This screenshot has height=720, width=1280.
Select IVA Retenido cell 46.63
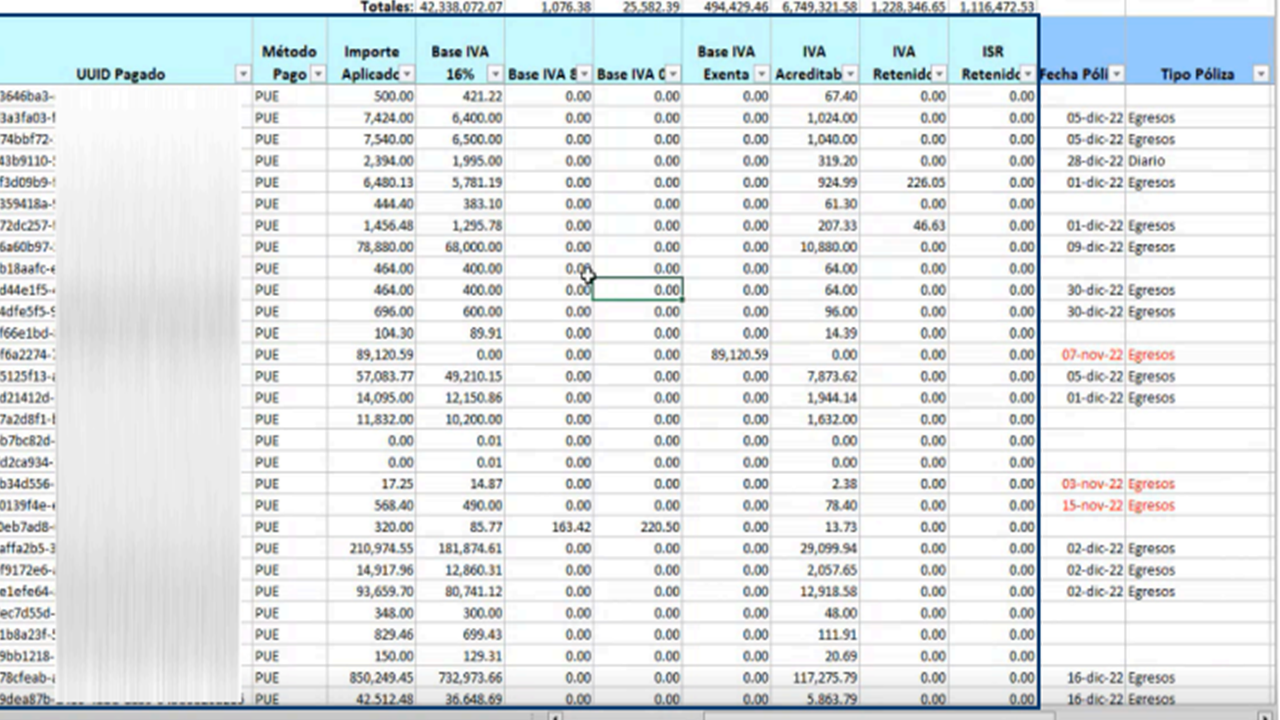point(904,226)
